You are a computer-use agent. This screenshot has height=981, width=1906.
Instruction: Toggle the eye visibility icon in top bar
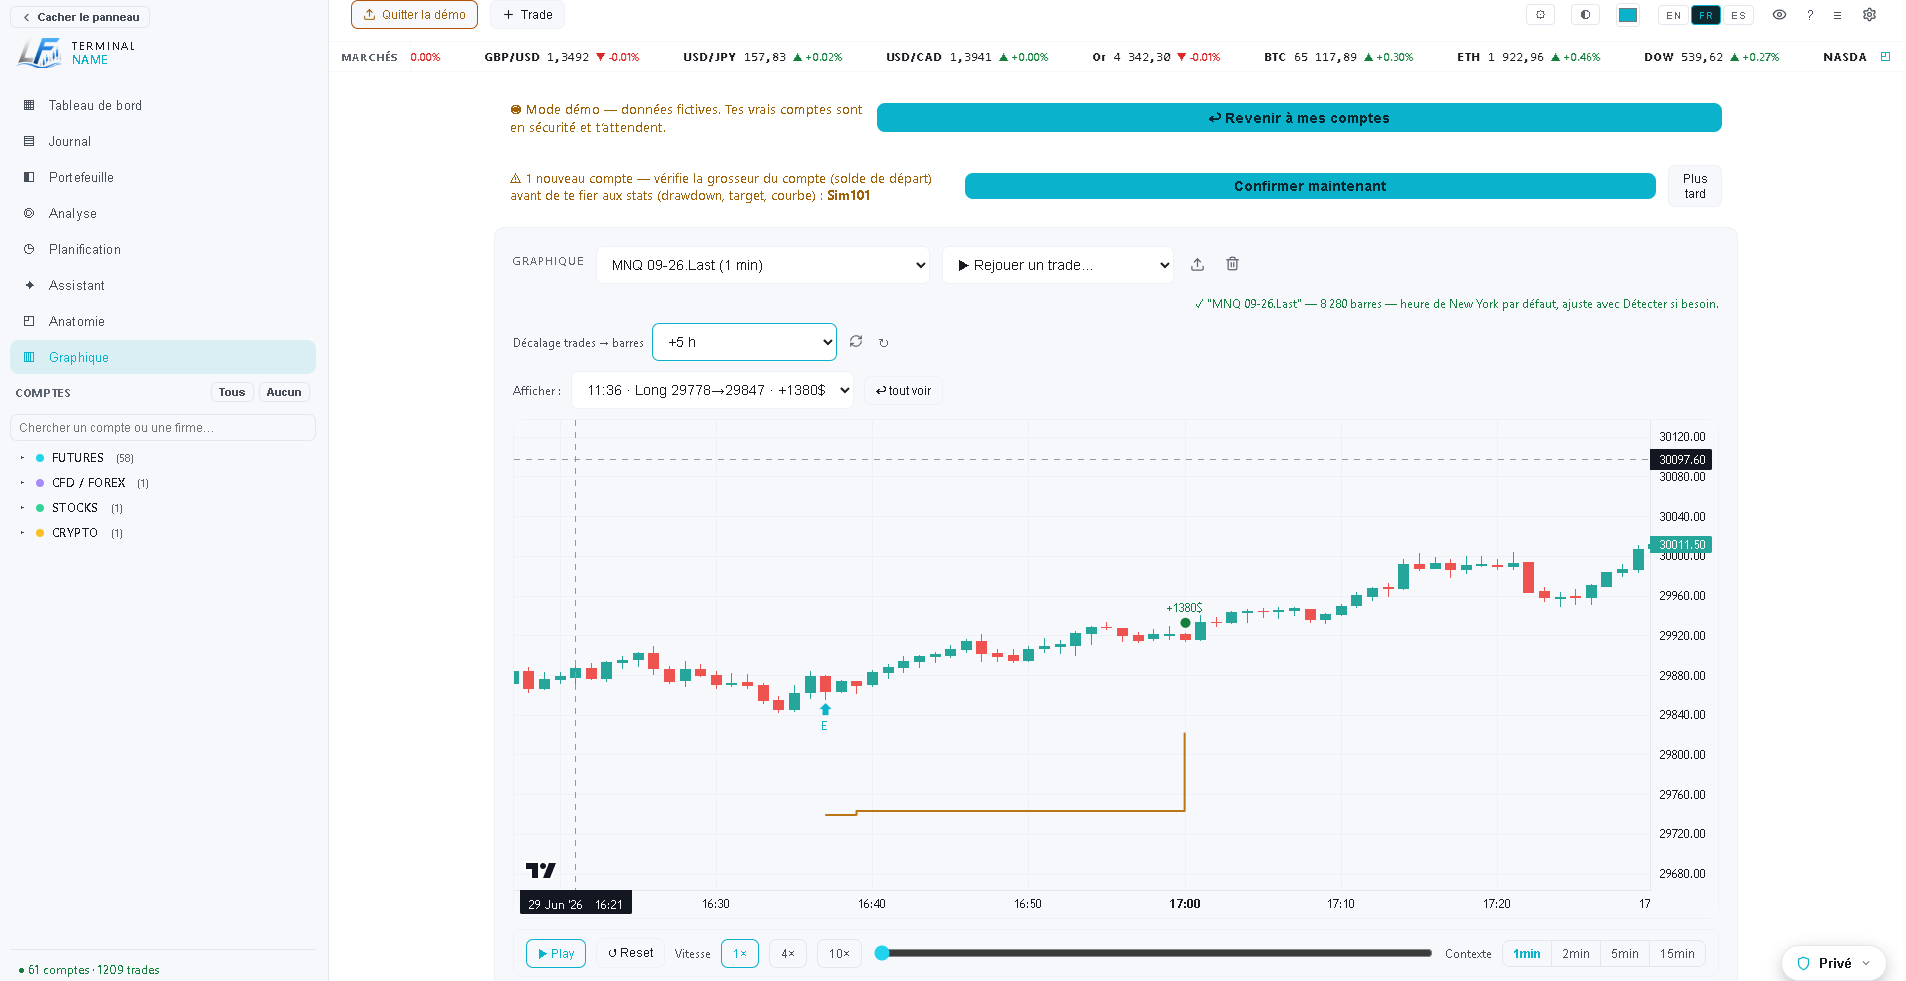1780,15
